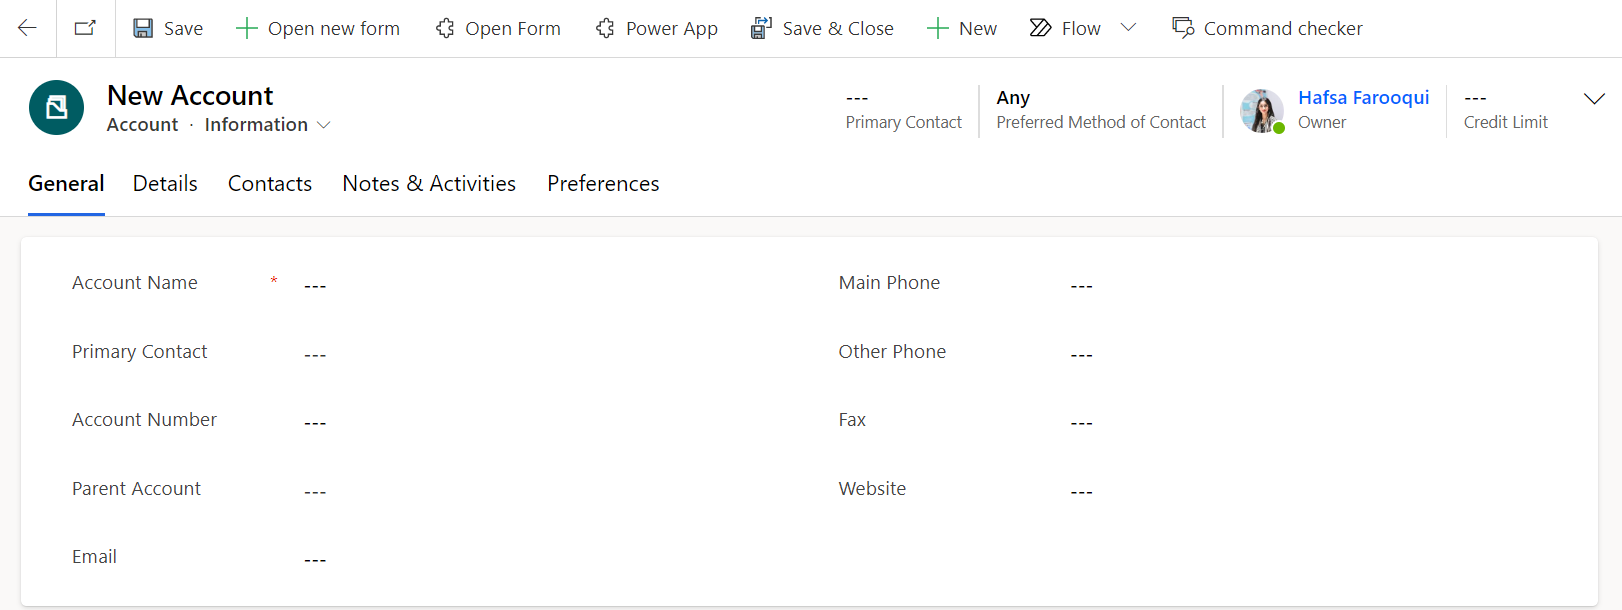Viewport: 1622px width, 610px height.
Task: Click Open new form in the toolbar
Action: point(318,28)
